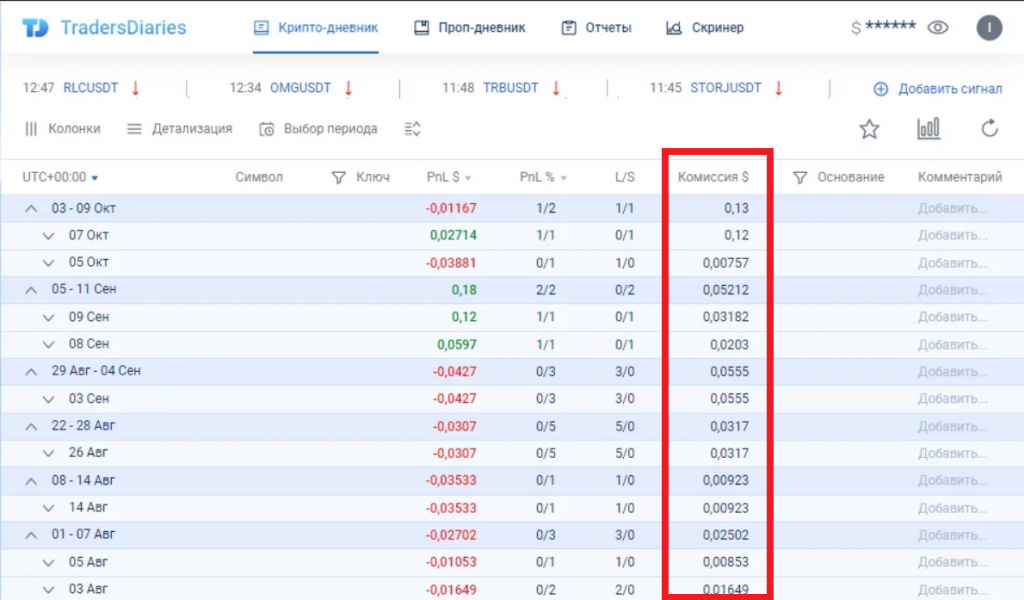Open the bar chart statistics icon
The image size is (1024, 600).
pyautogui.click(x=928, y=129)
